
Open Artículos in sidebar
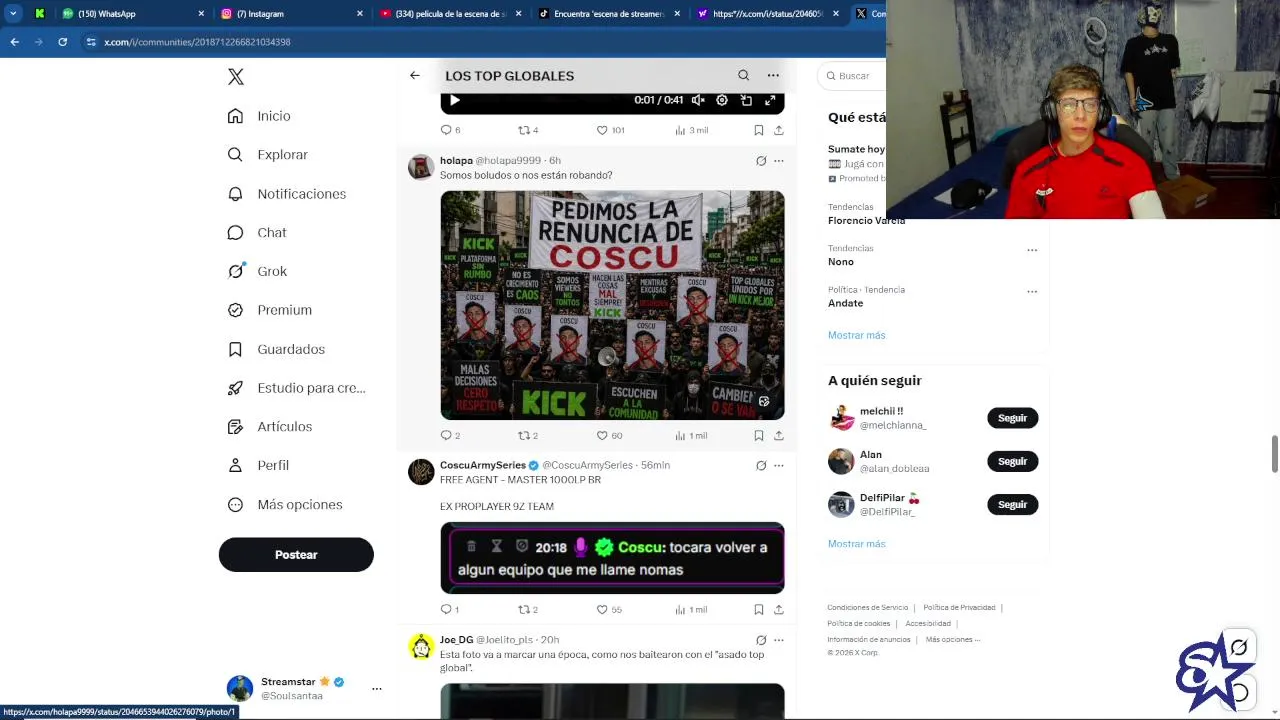pos(269,427)
